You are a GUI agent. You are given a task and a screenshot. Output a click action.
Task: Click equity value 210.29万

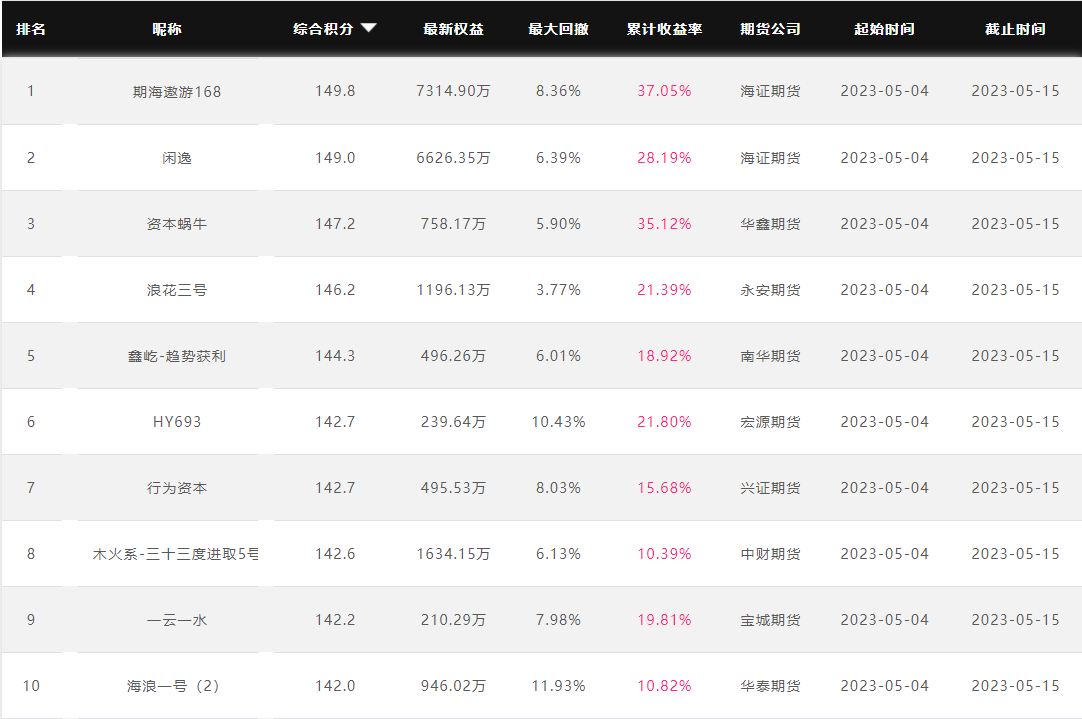[x=453, y=620]
